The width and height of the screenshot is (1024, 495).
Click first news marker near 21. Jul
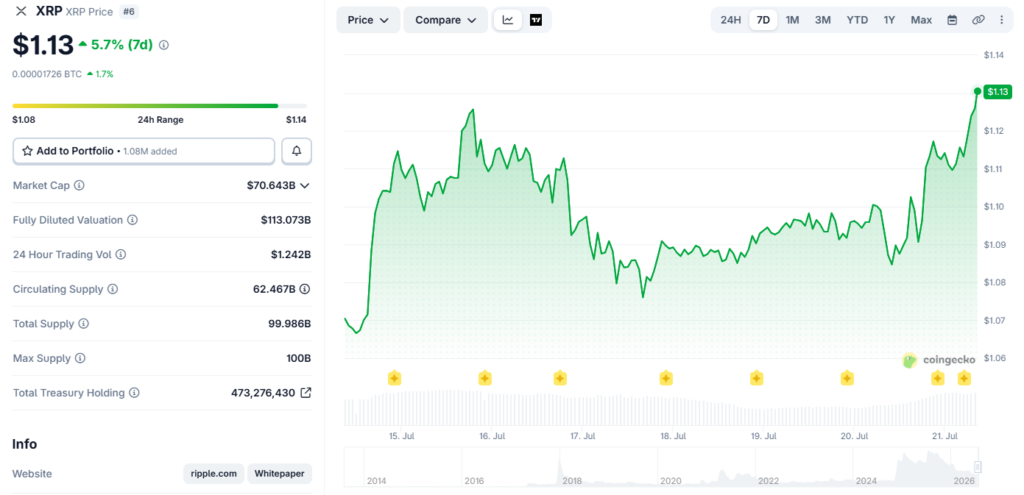[x=937, y=377]
